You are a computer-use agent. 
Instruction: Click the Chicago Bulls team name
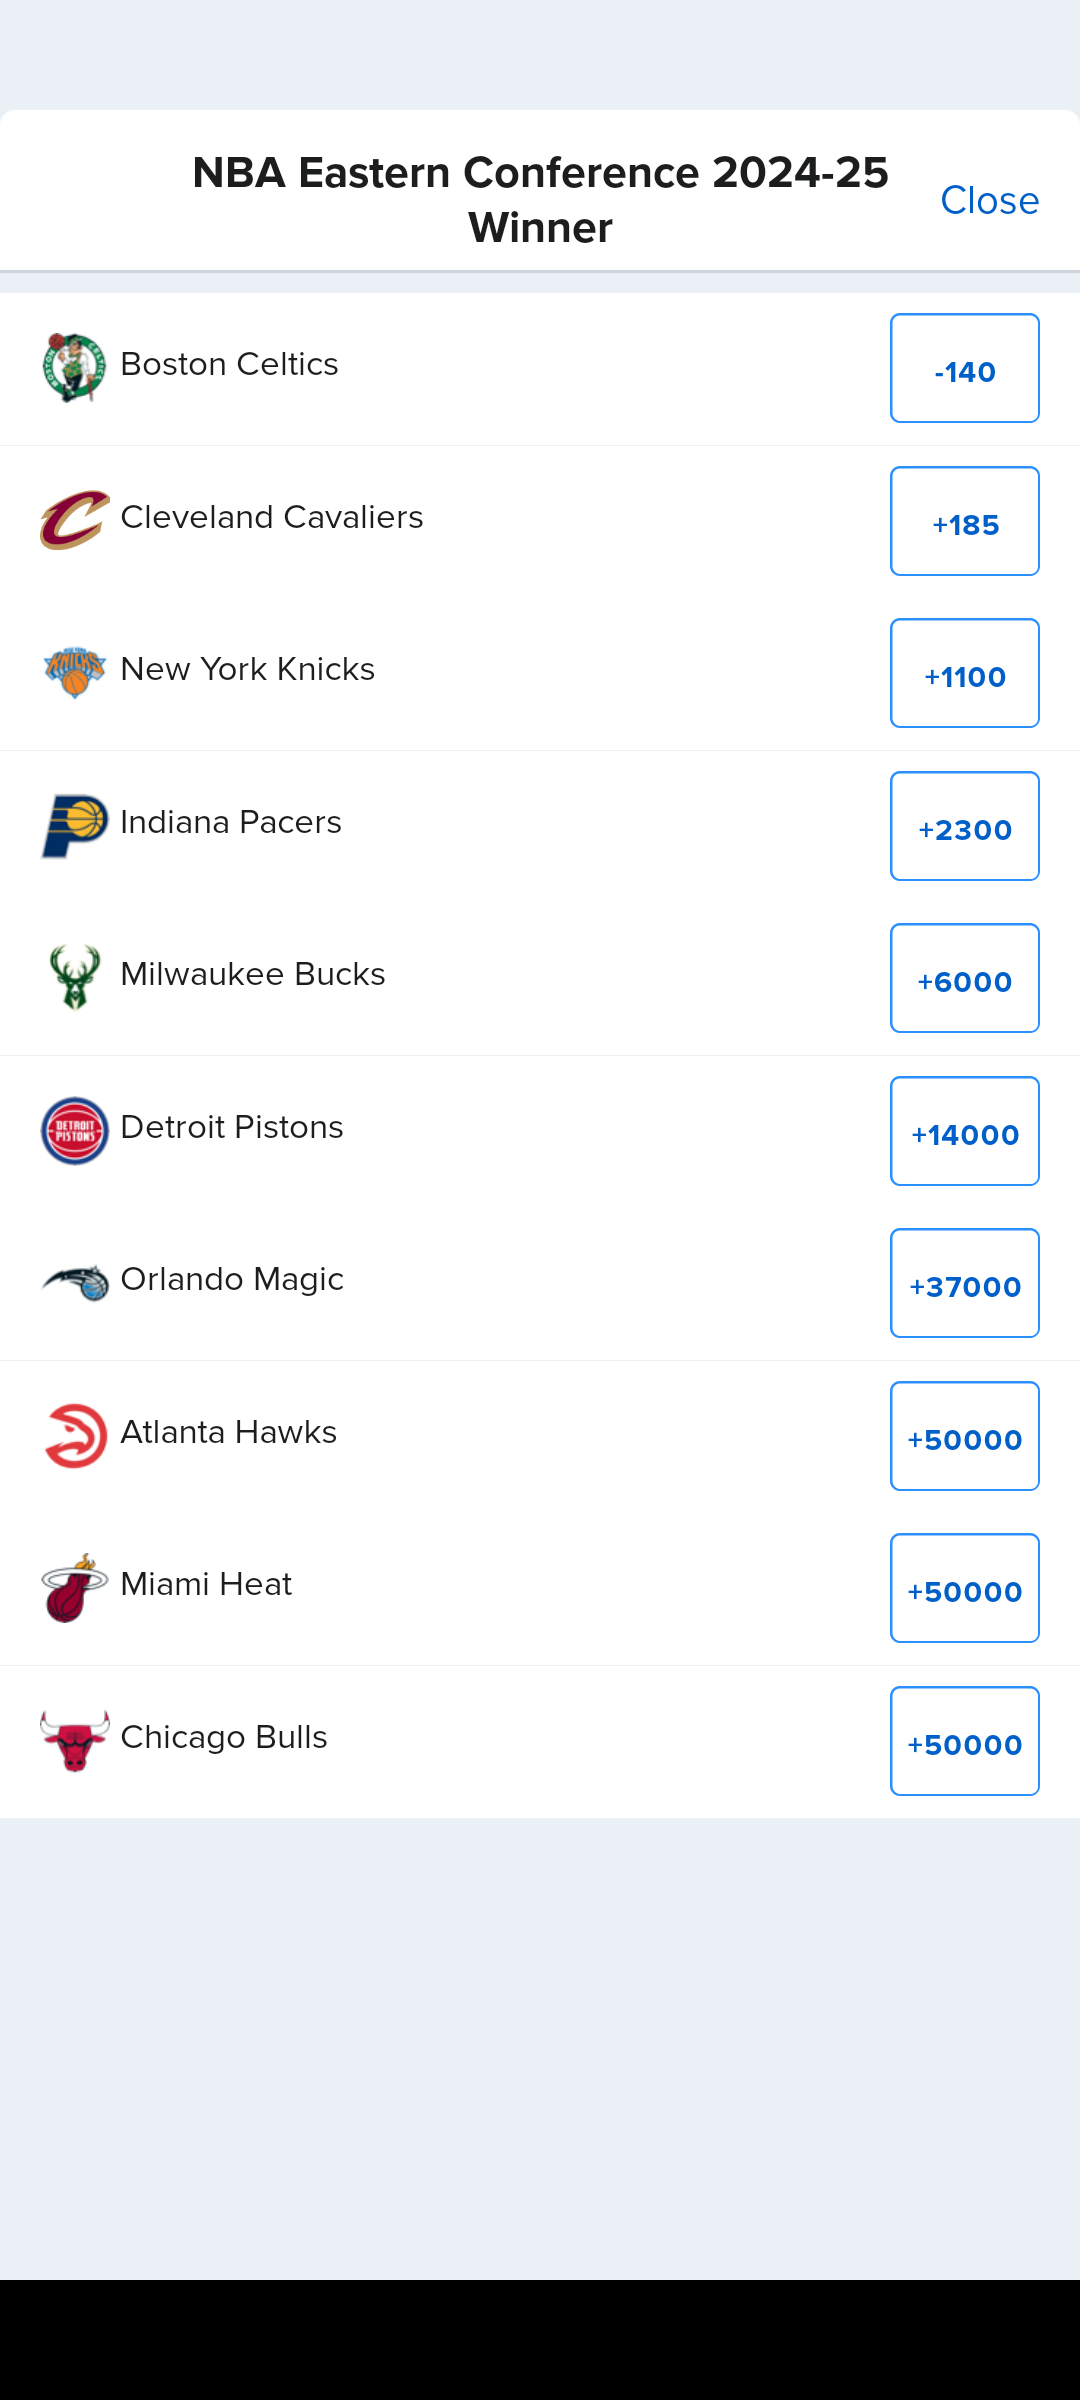[224, 1737]
